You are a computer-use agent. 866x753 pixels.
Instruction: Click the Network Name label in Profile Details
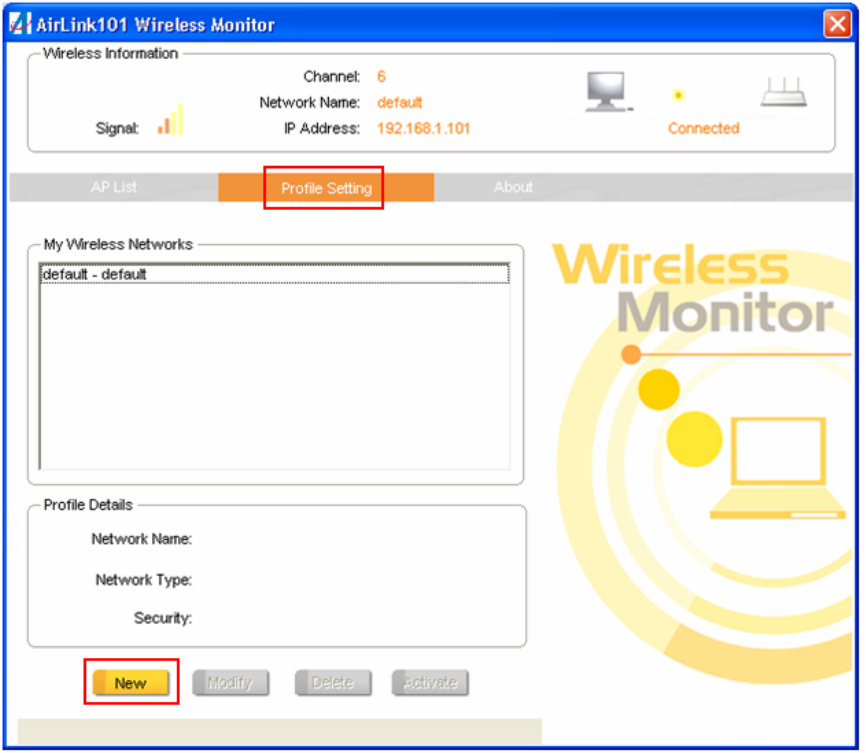[141, 539]
